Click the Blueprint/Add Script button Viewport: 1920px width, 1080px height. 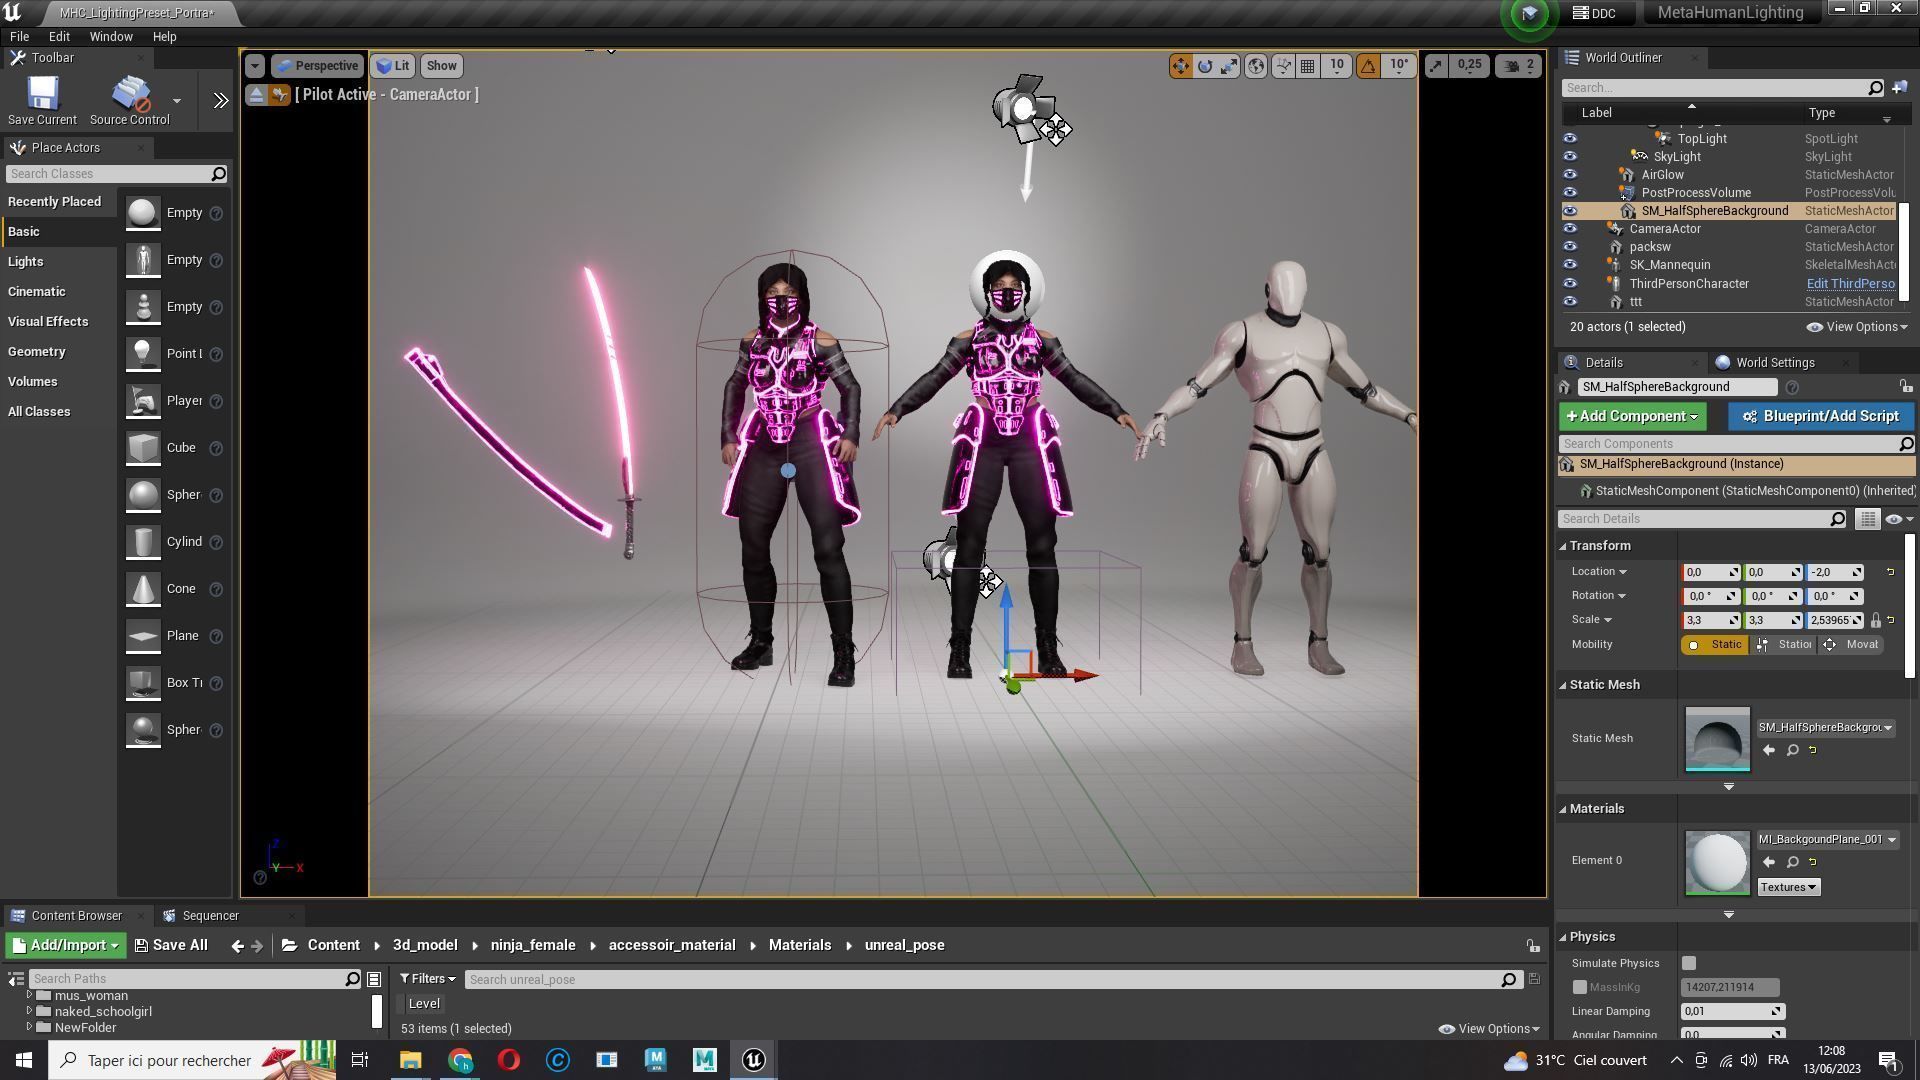(1820, 416)
